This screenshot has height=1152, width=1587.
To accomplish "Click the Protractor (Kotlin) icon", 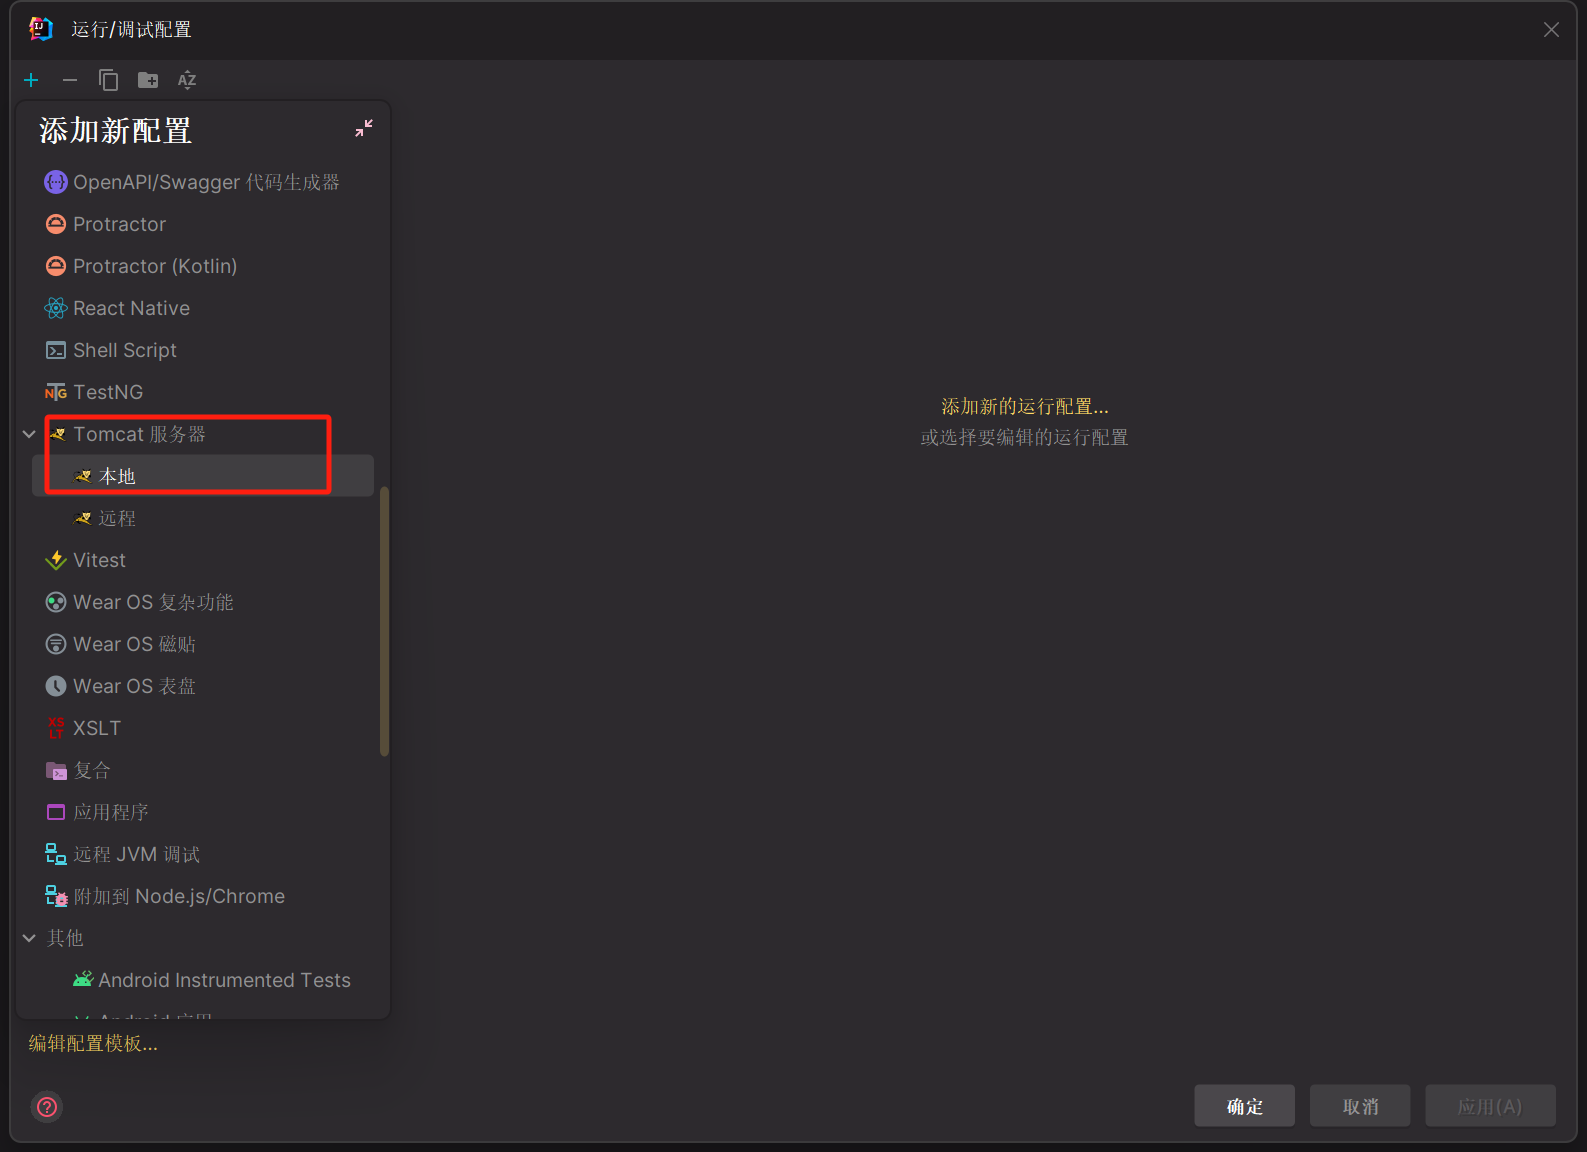I will click(56, 266).
